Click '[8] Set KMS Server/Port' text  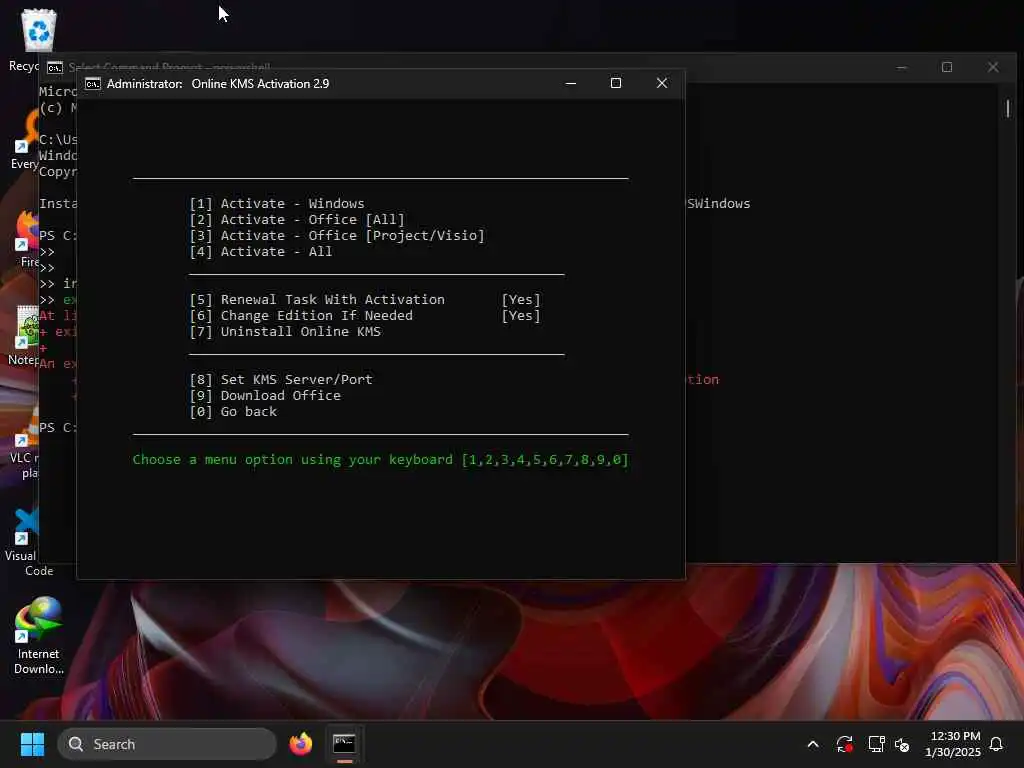click(x=281, y=380)
